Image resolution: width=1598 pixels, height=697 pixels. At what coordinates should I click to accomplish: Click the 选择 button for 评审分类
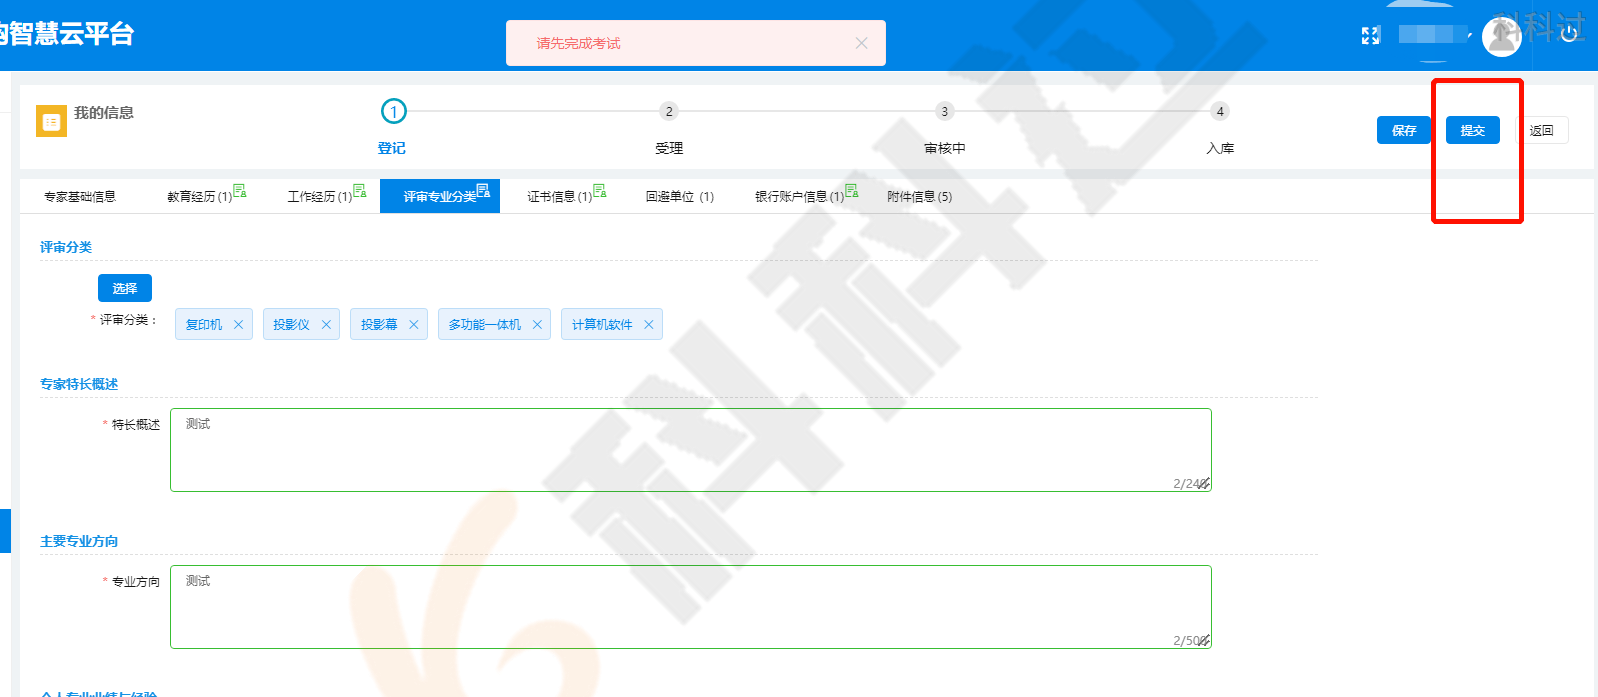(x=125, y=288)
